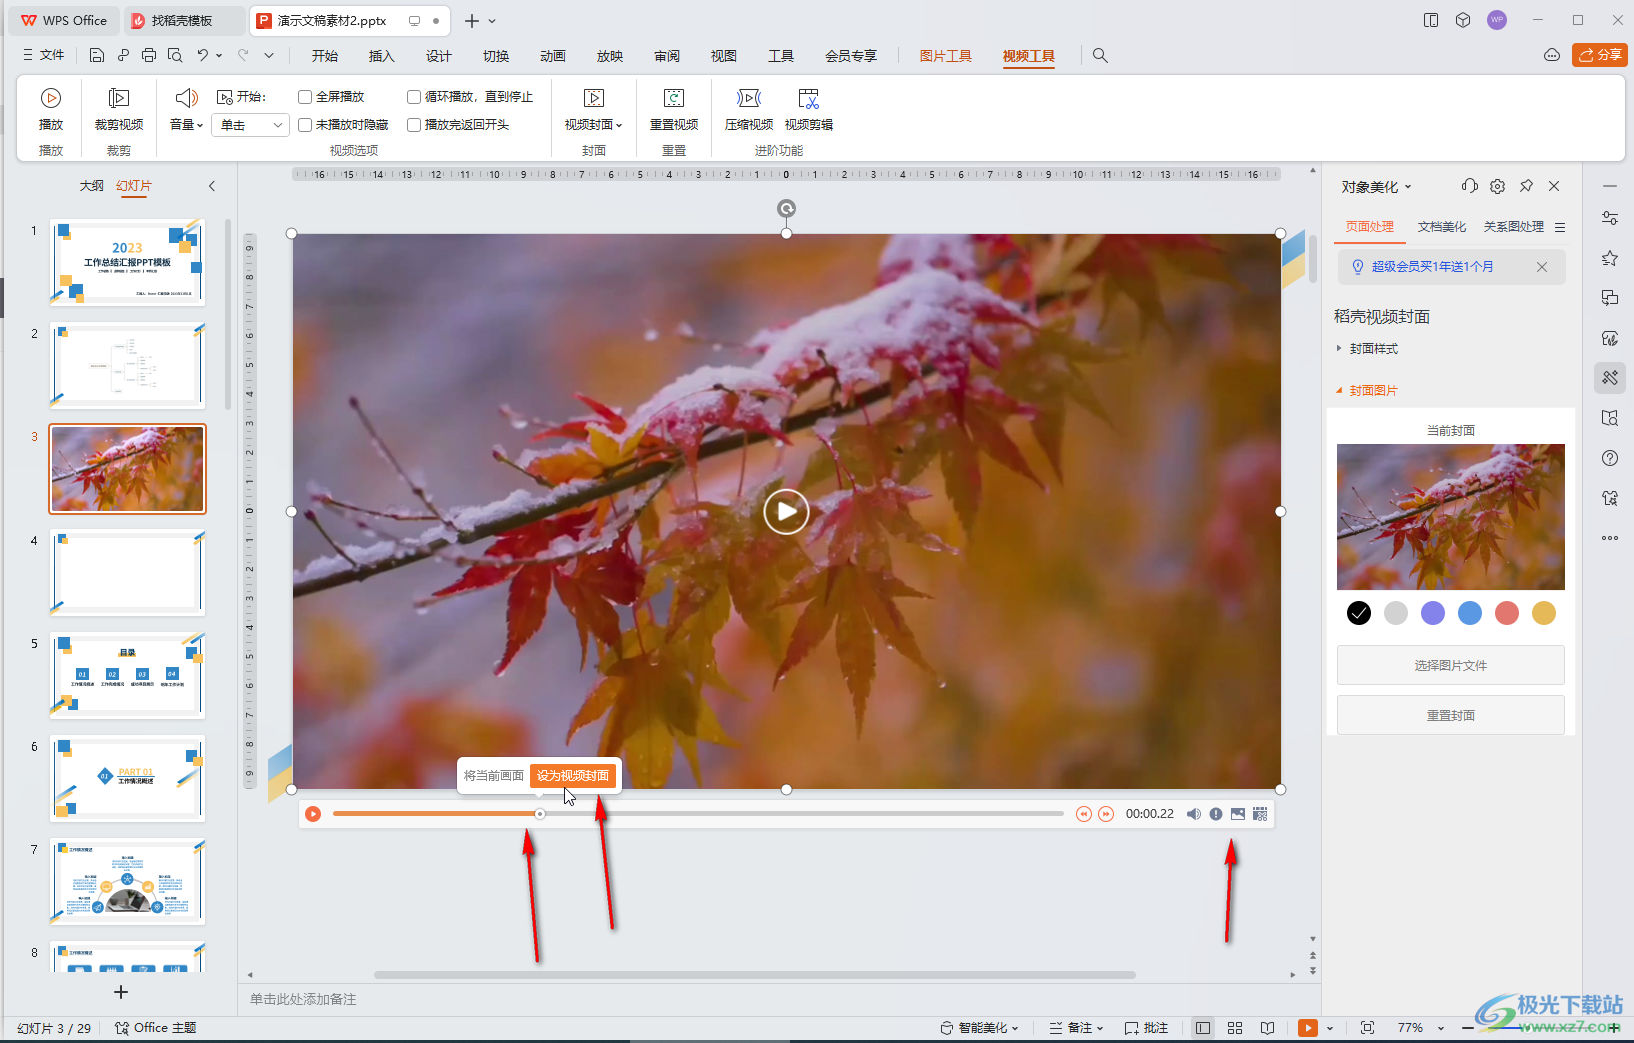
Task: Click 重置封面 button
Action: click(1450, 715)
